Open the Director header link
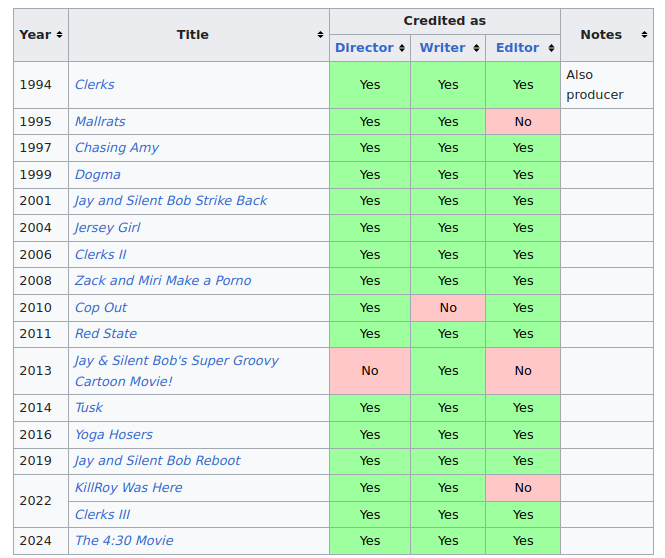The height and width of the screenshot is (558, 665). pos(364,48)
